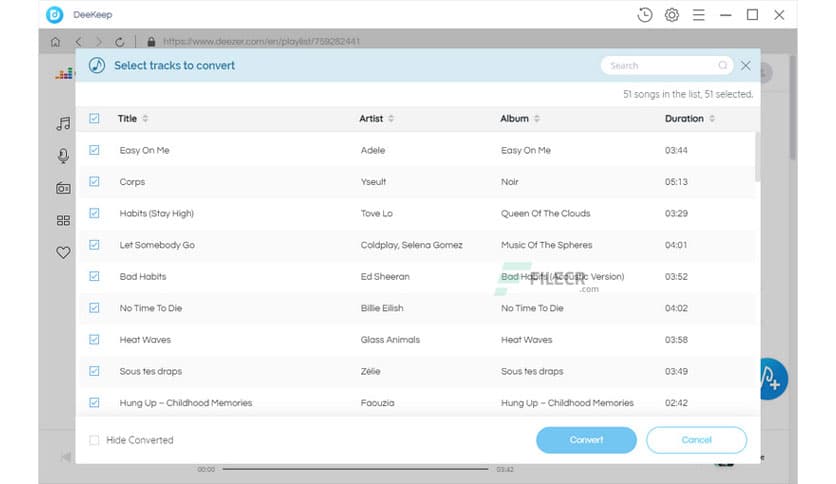Open the conversion history clock icon

[645, 15]
